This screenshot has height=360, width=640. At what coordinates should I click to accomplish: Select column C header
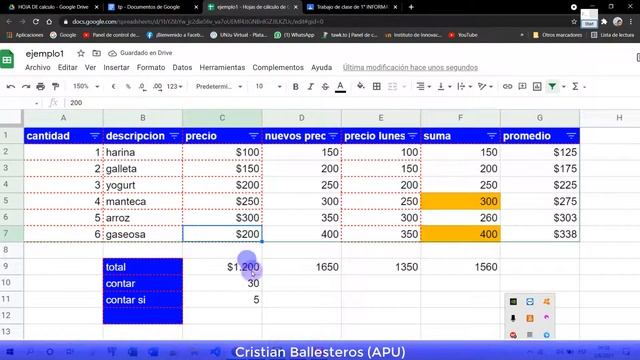[222, 118]
